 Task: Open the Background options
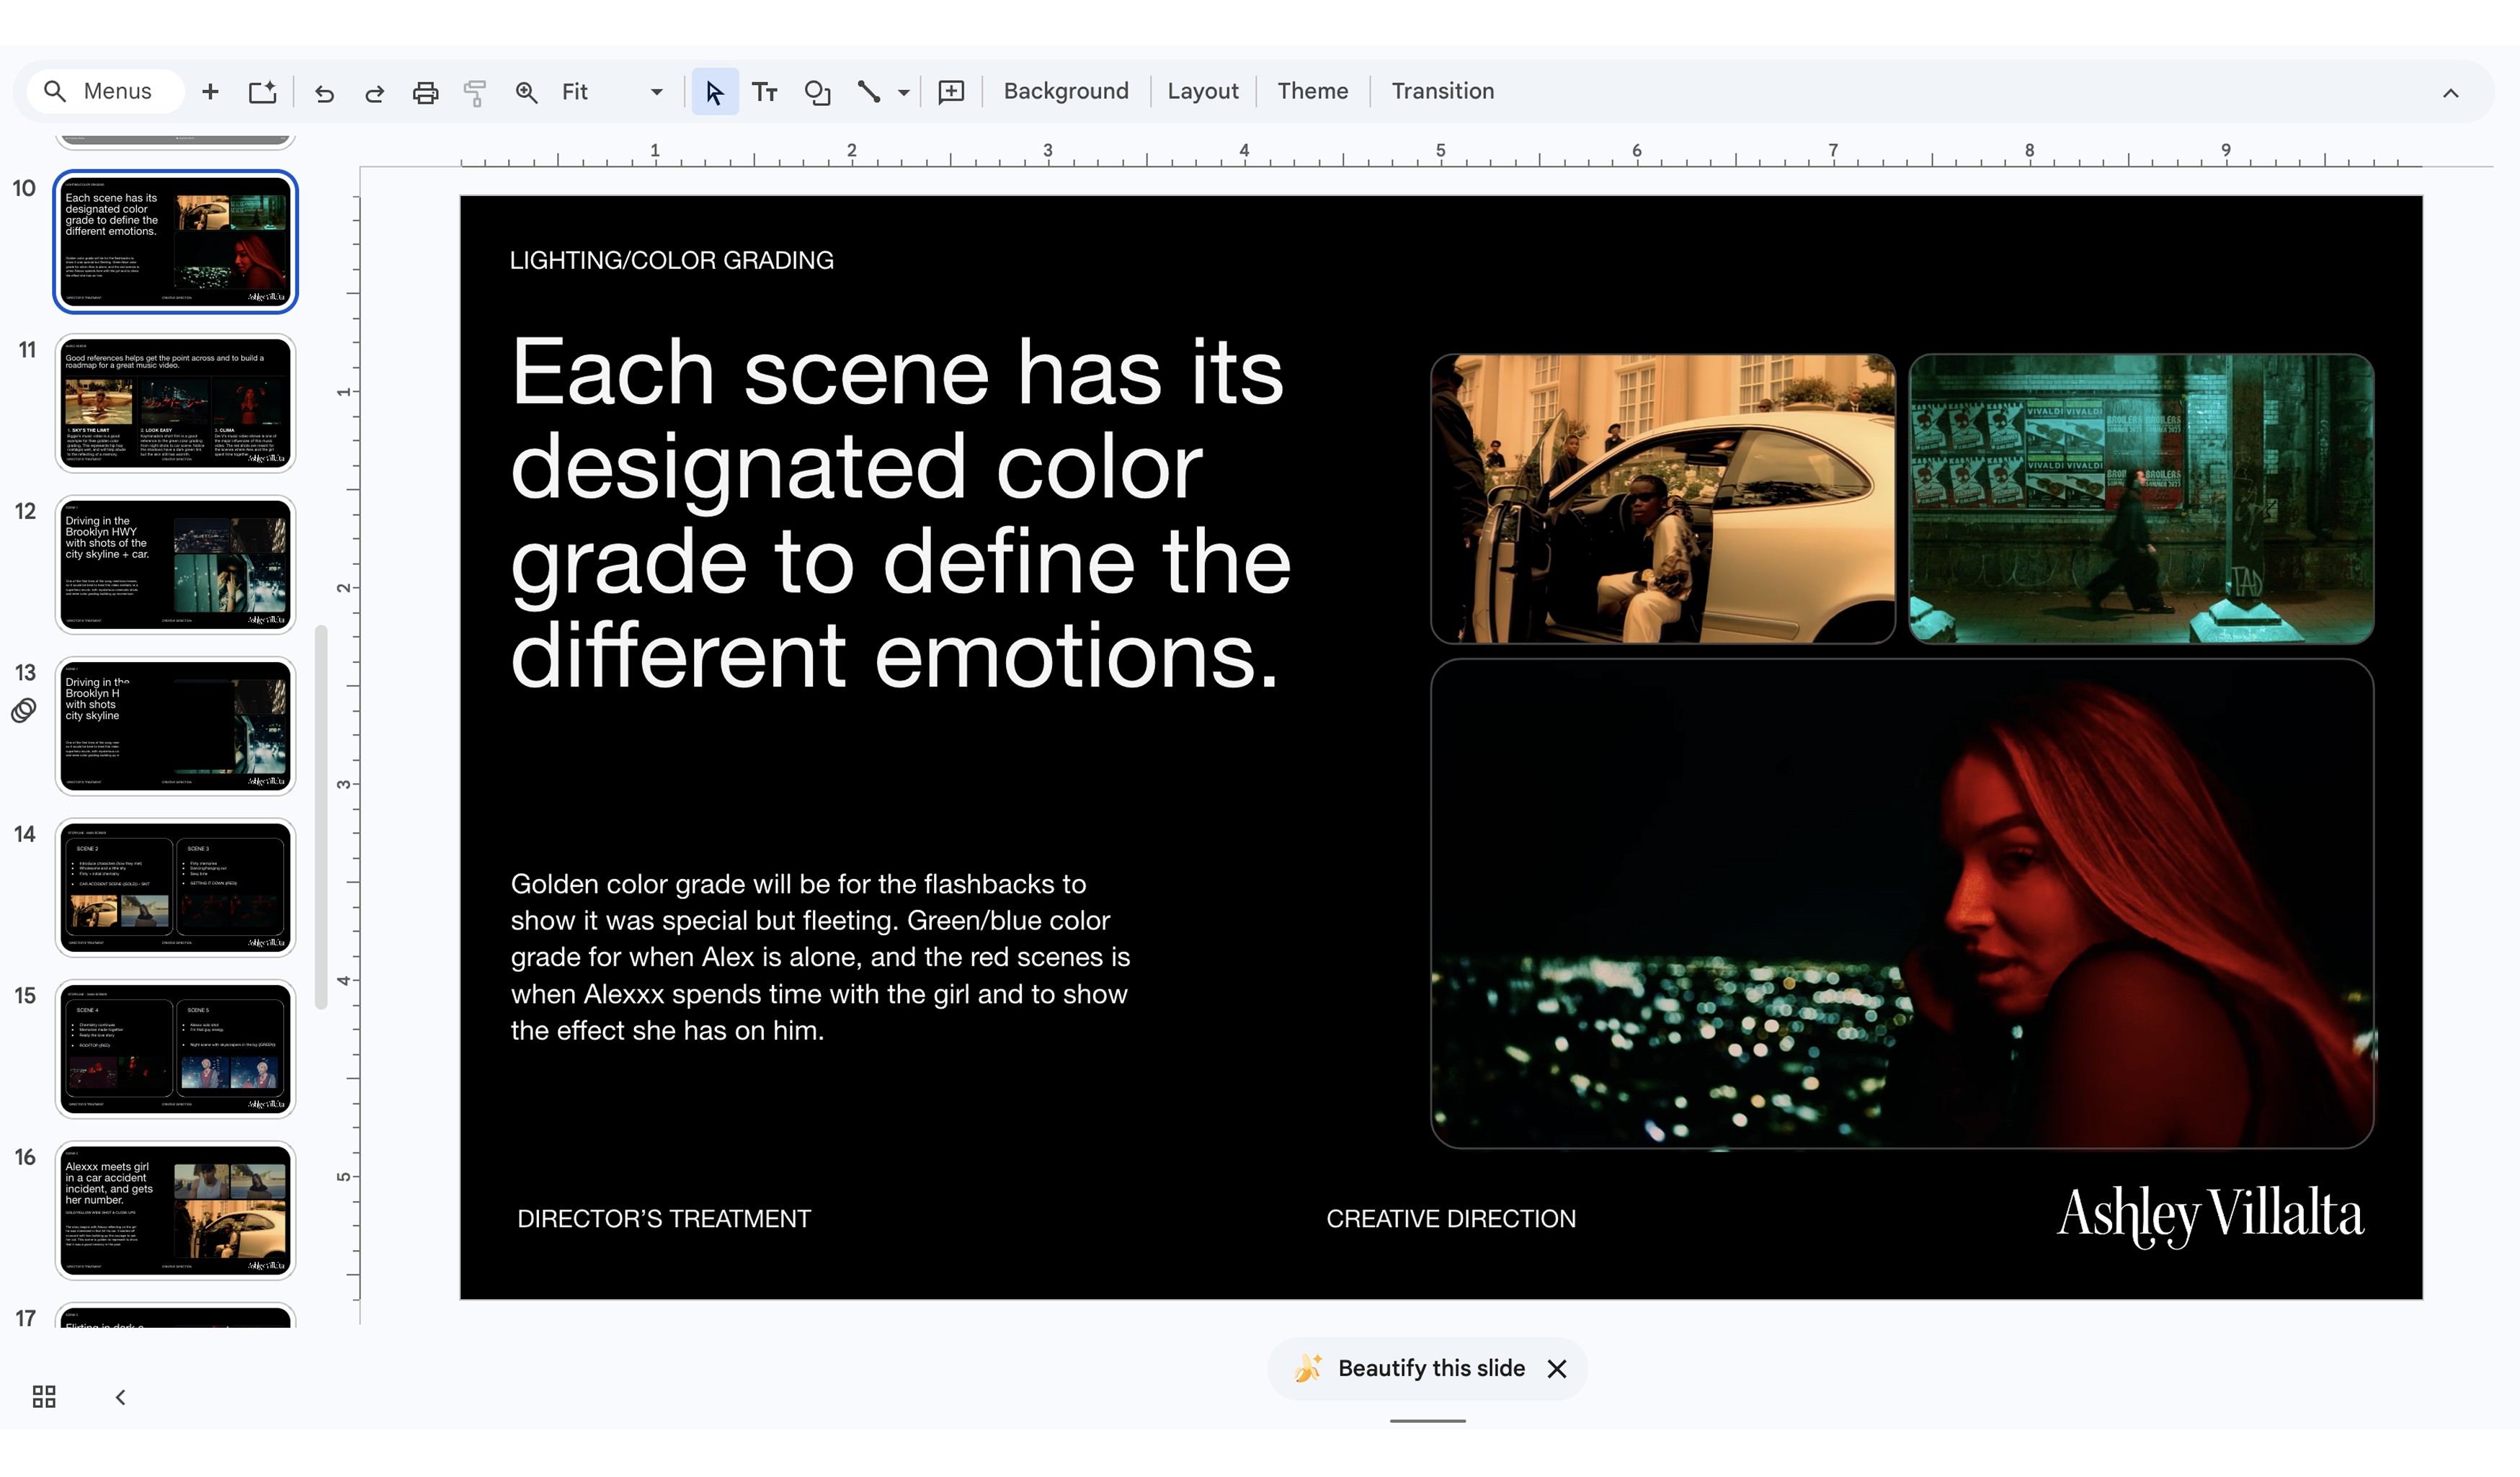coord(1065,91)
